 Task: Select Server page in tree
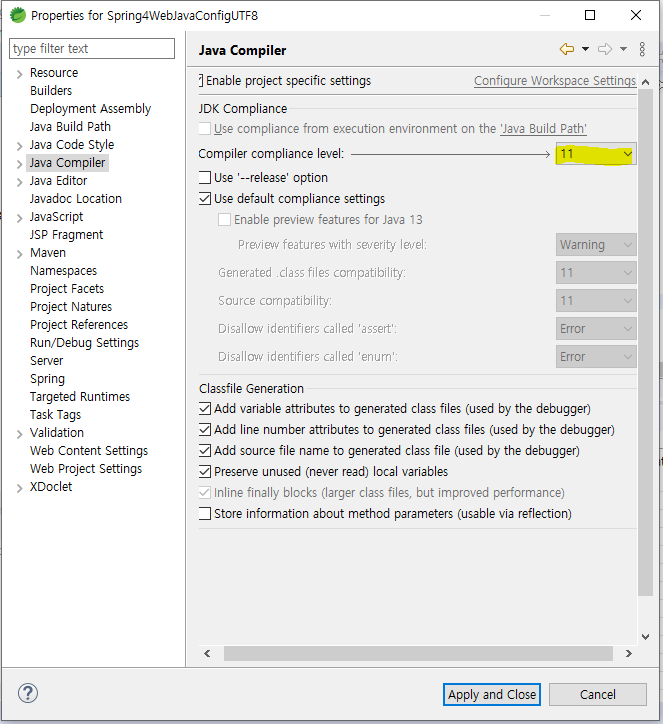coord(47,361)
